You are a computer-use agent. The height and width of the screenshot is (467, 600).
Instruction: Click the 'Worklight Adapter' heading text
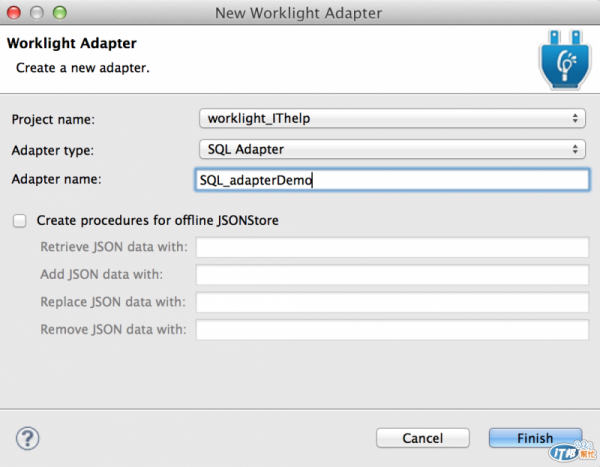72,43
